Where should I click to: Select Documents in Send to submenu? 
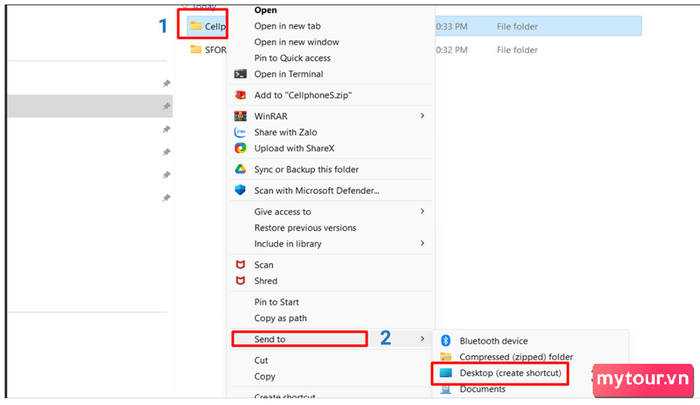(x=483, y=389)
